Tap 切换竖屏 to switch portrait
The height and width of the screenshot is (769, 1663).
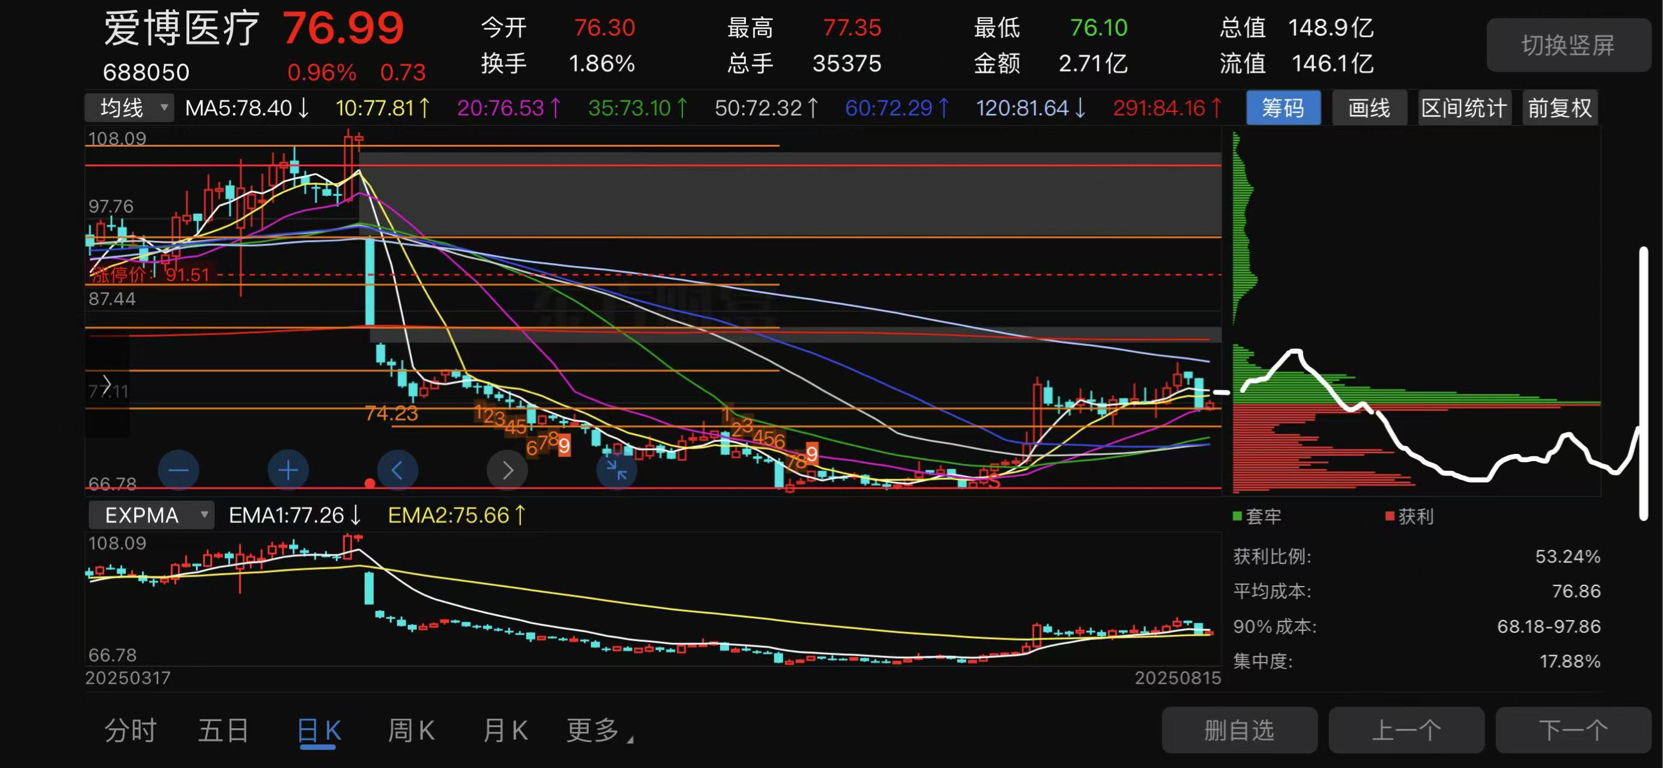coord(1568,45)
